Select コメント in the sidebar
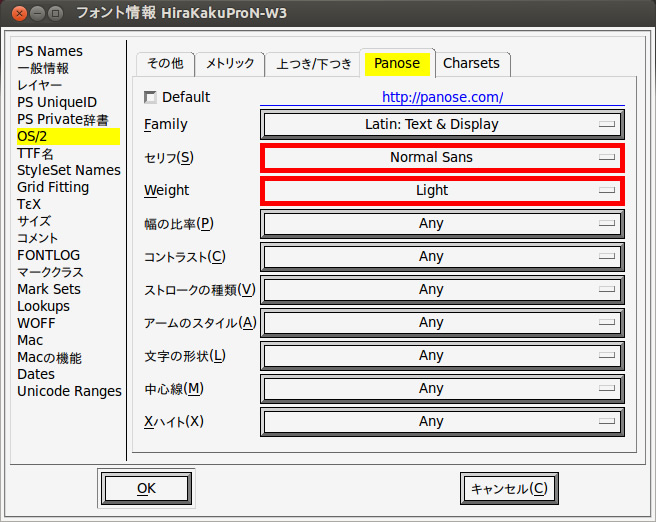The width and height of the screenshot is (656, 522). coord(37,238)
